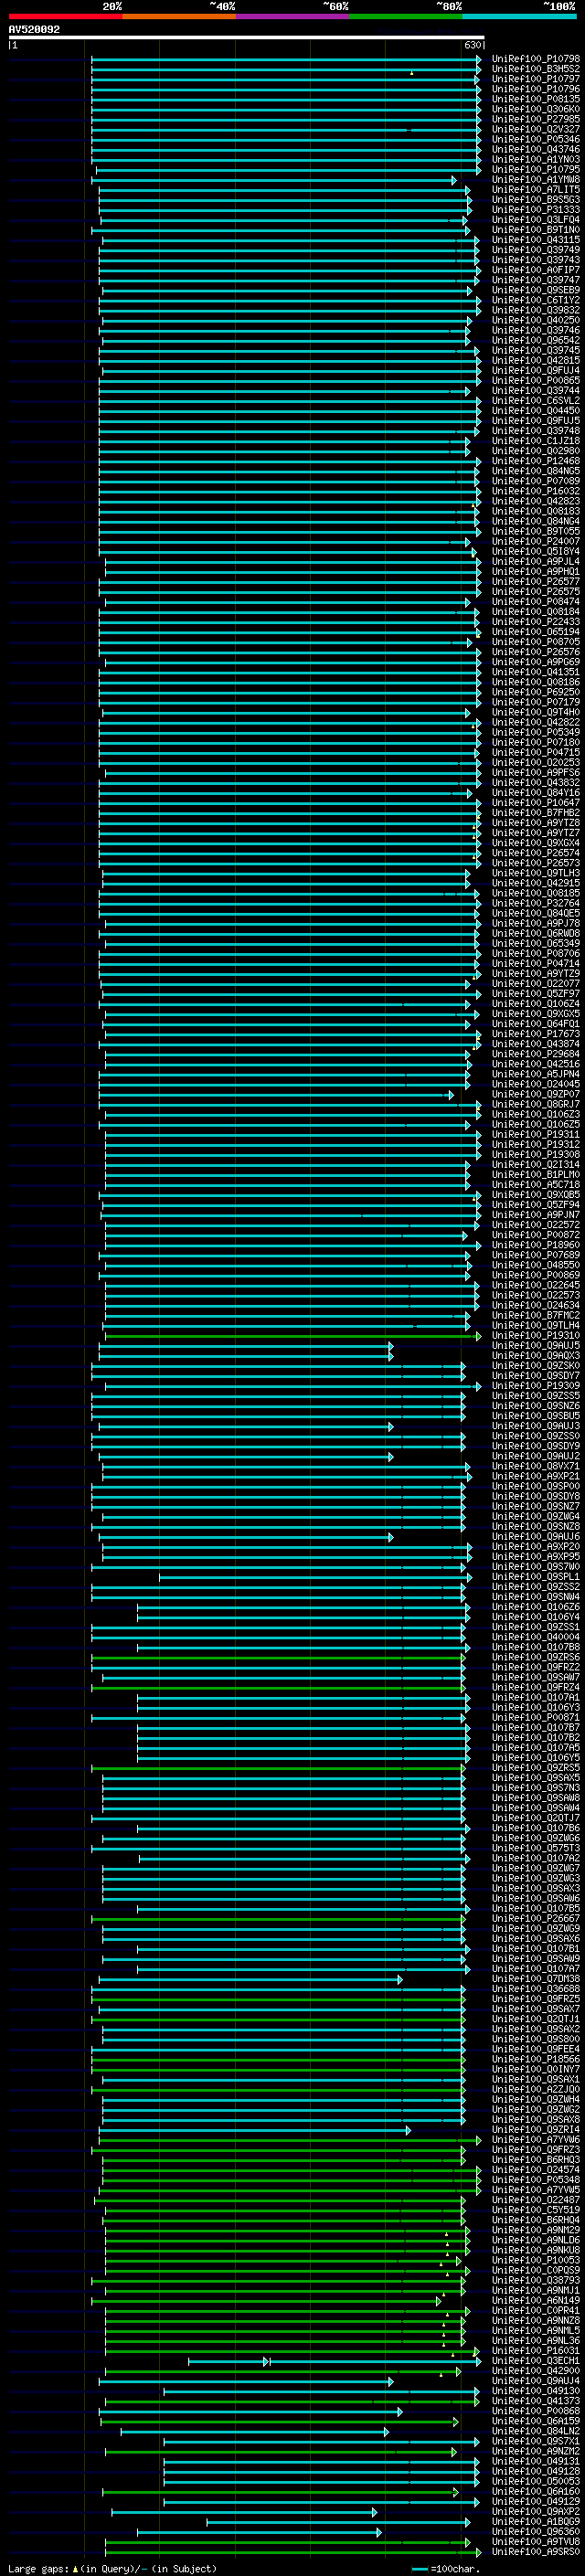Image resolution: width=585 pixels, height=2576 pixels.
Task: Open hit UniRef100_P10798
Action: point(536,59)
